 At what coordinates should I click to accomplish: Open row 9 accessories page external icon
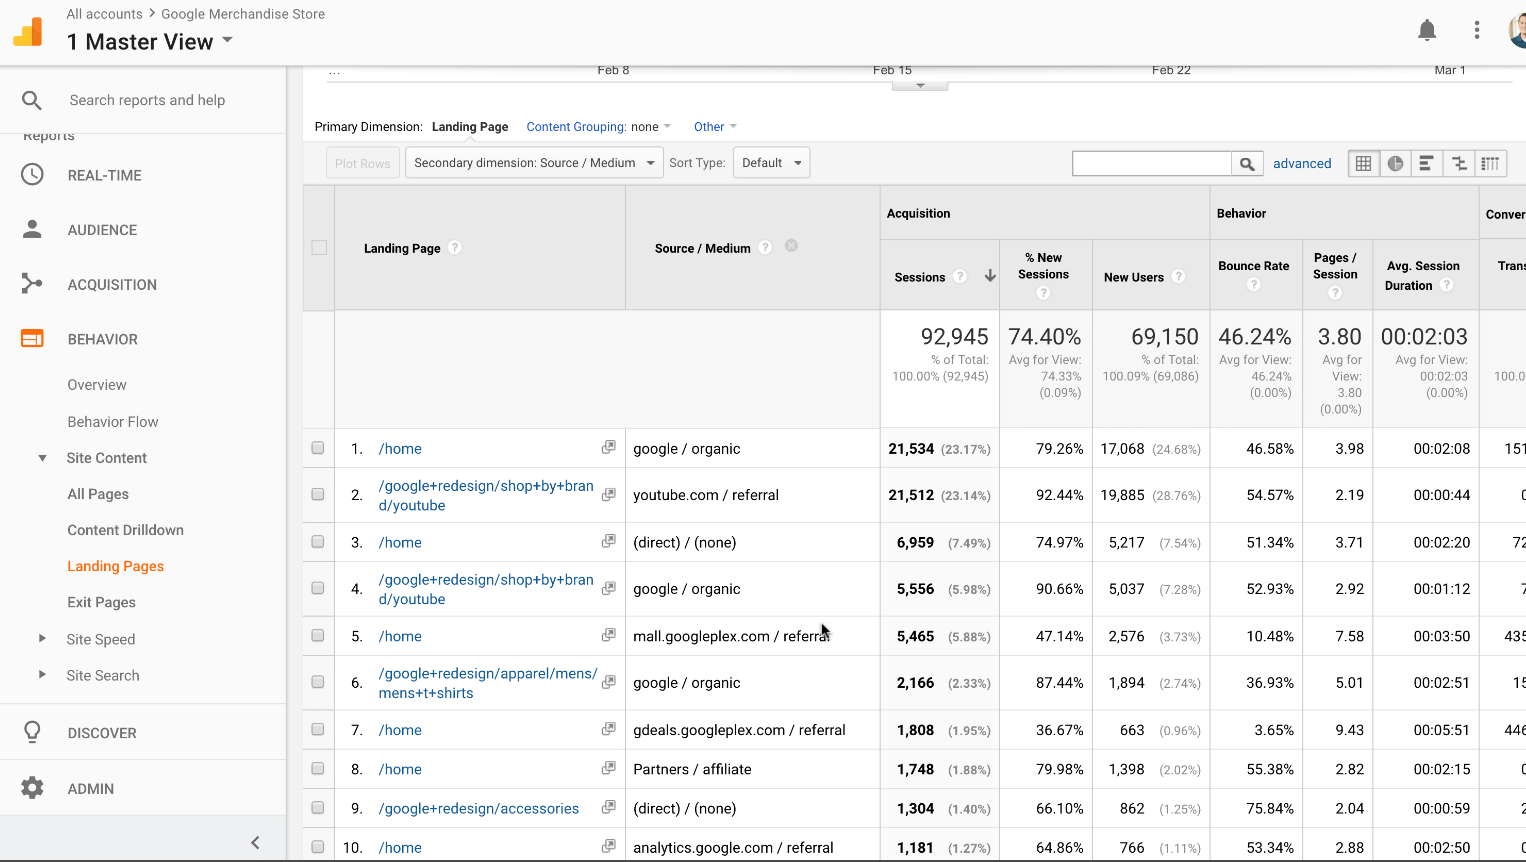click(608, 807)
